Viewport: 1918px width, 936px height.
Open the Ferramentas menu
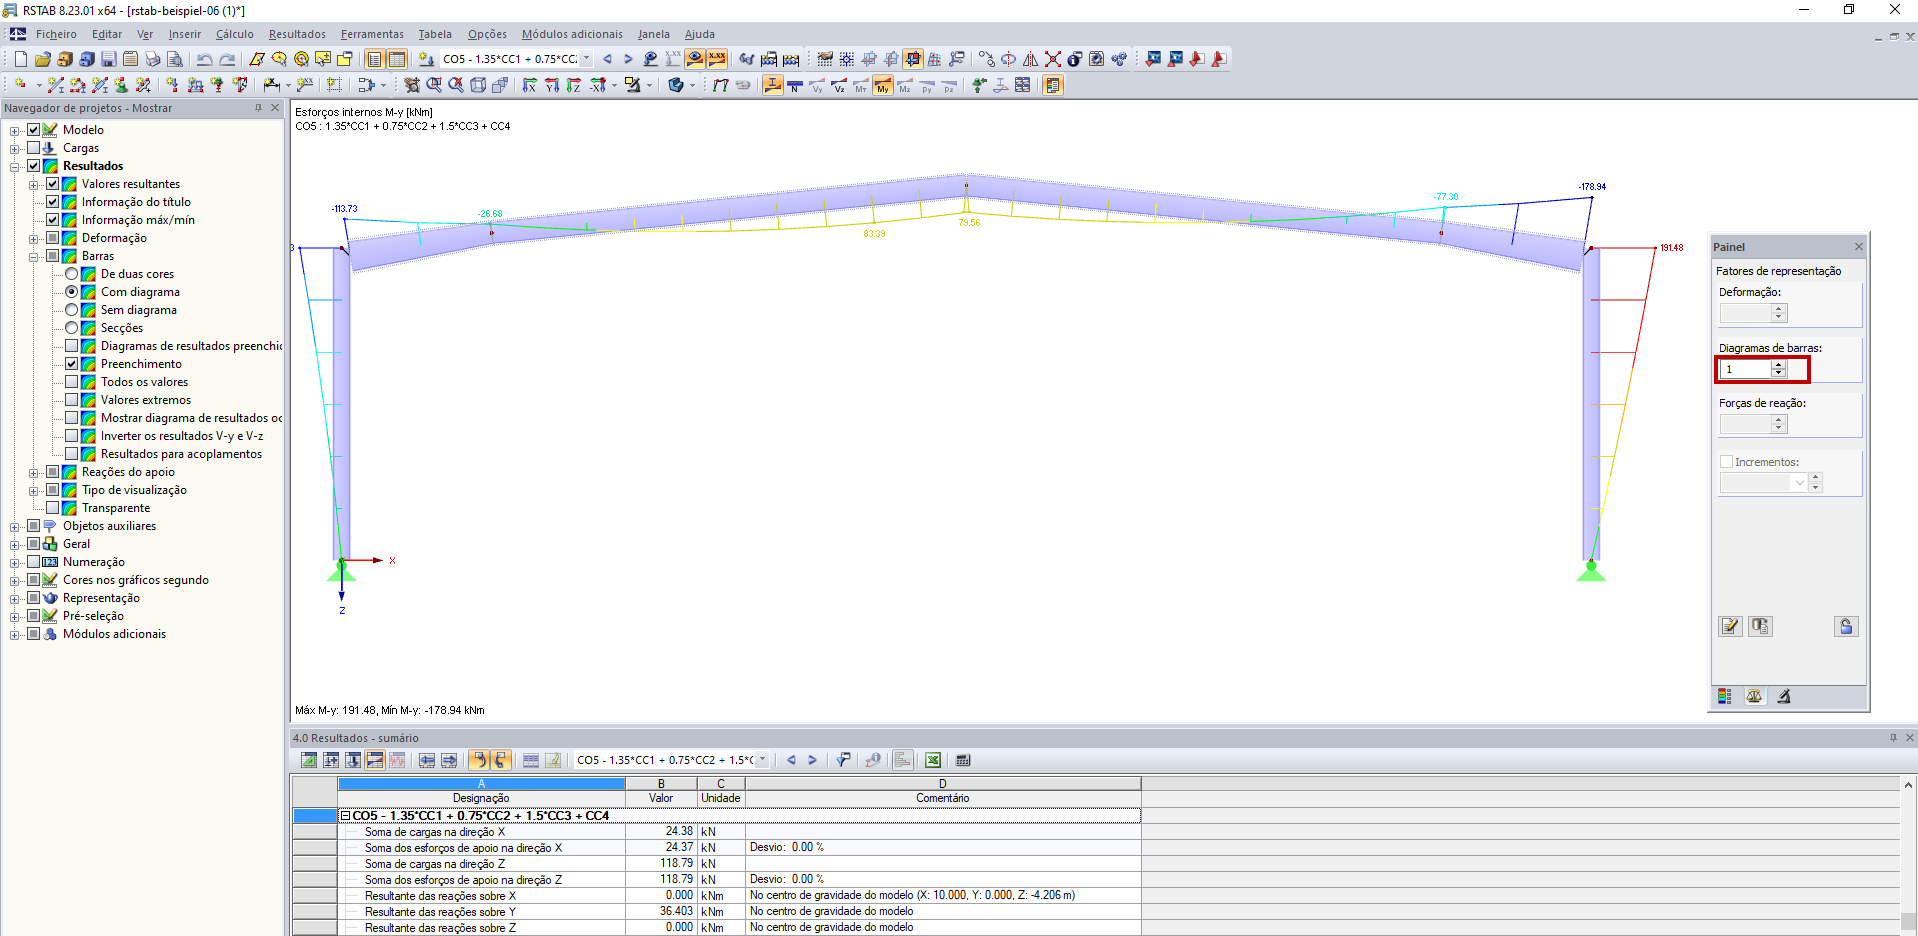pyautogui.click(x=372, y=34)
